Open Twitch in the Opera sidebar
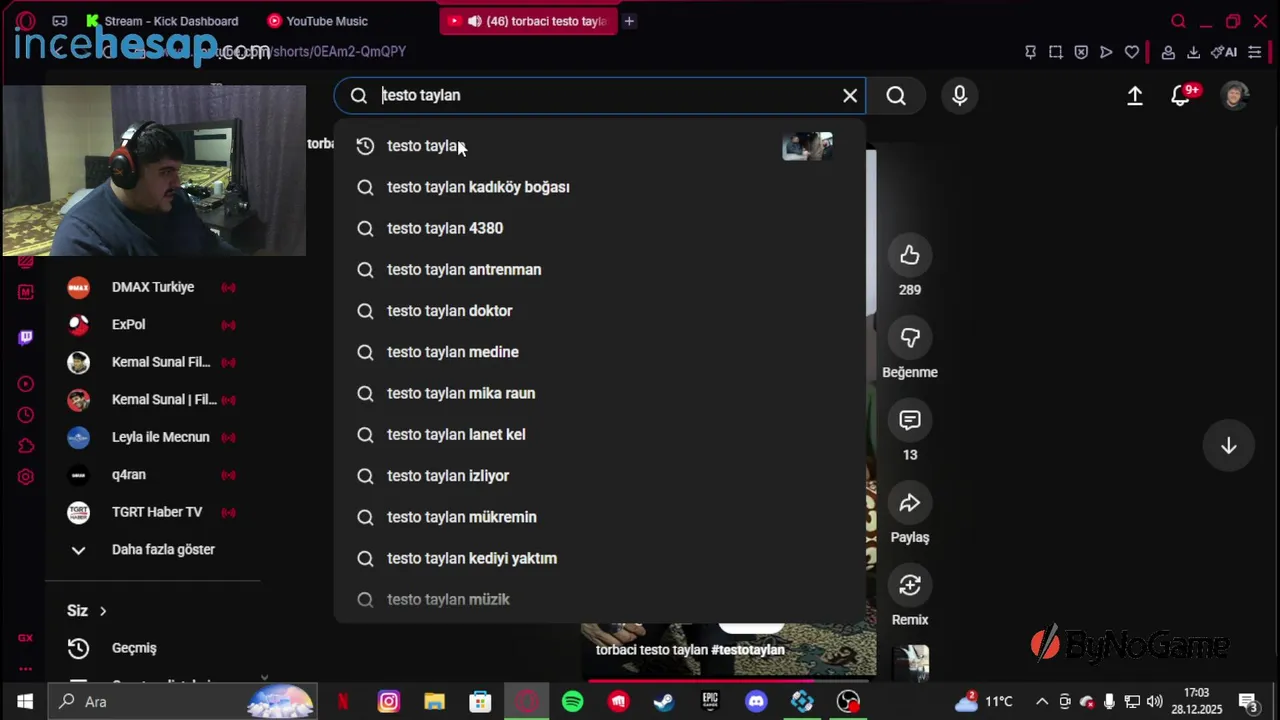 tap(26, 337)
